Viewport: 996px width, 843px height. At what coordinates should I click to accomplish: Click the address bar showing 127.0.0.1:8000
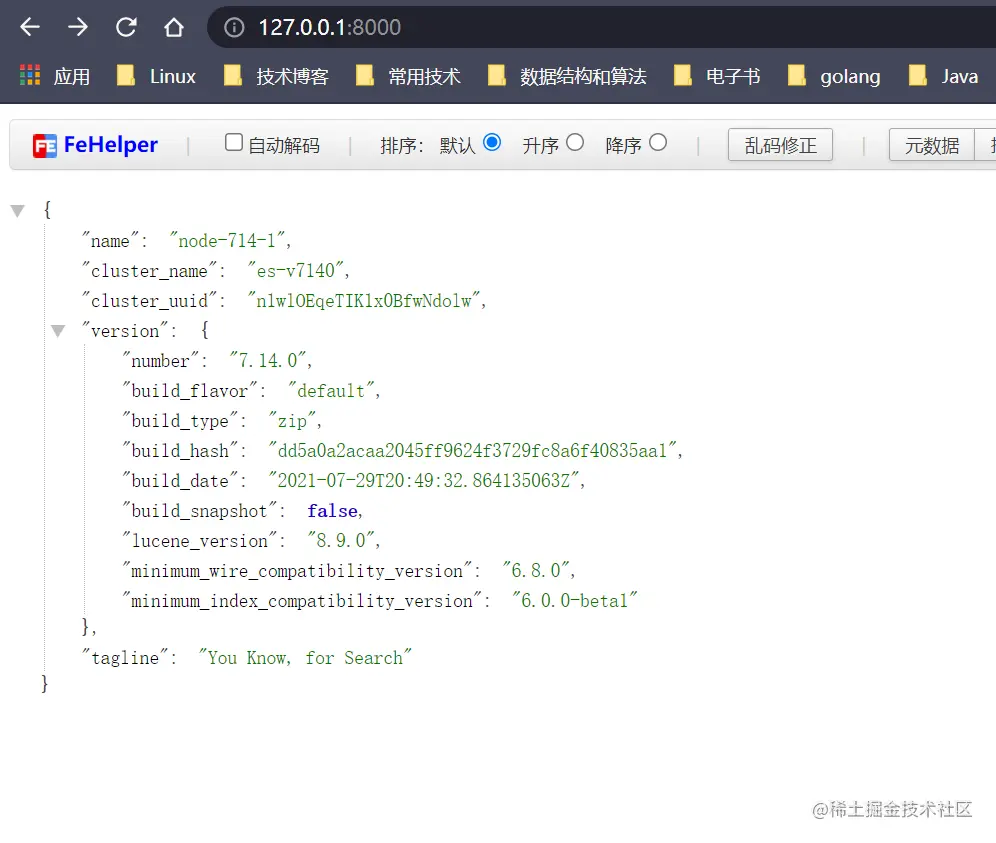(x=603, y=27)
